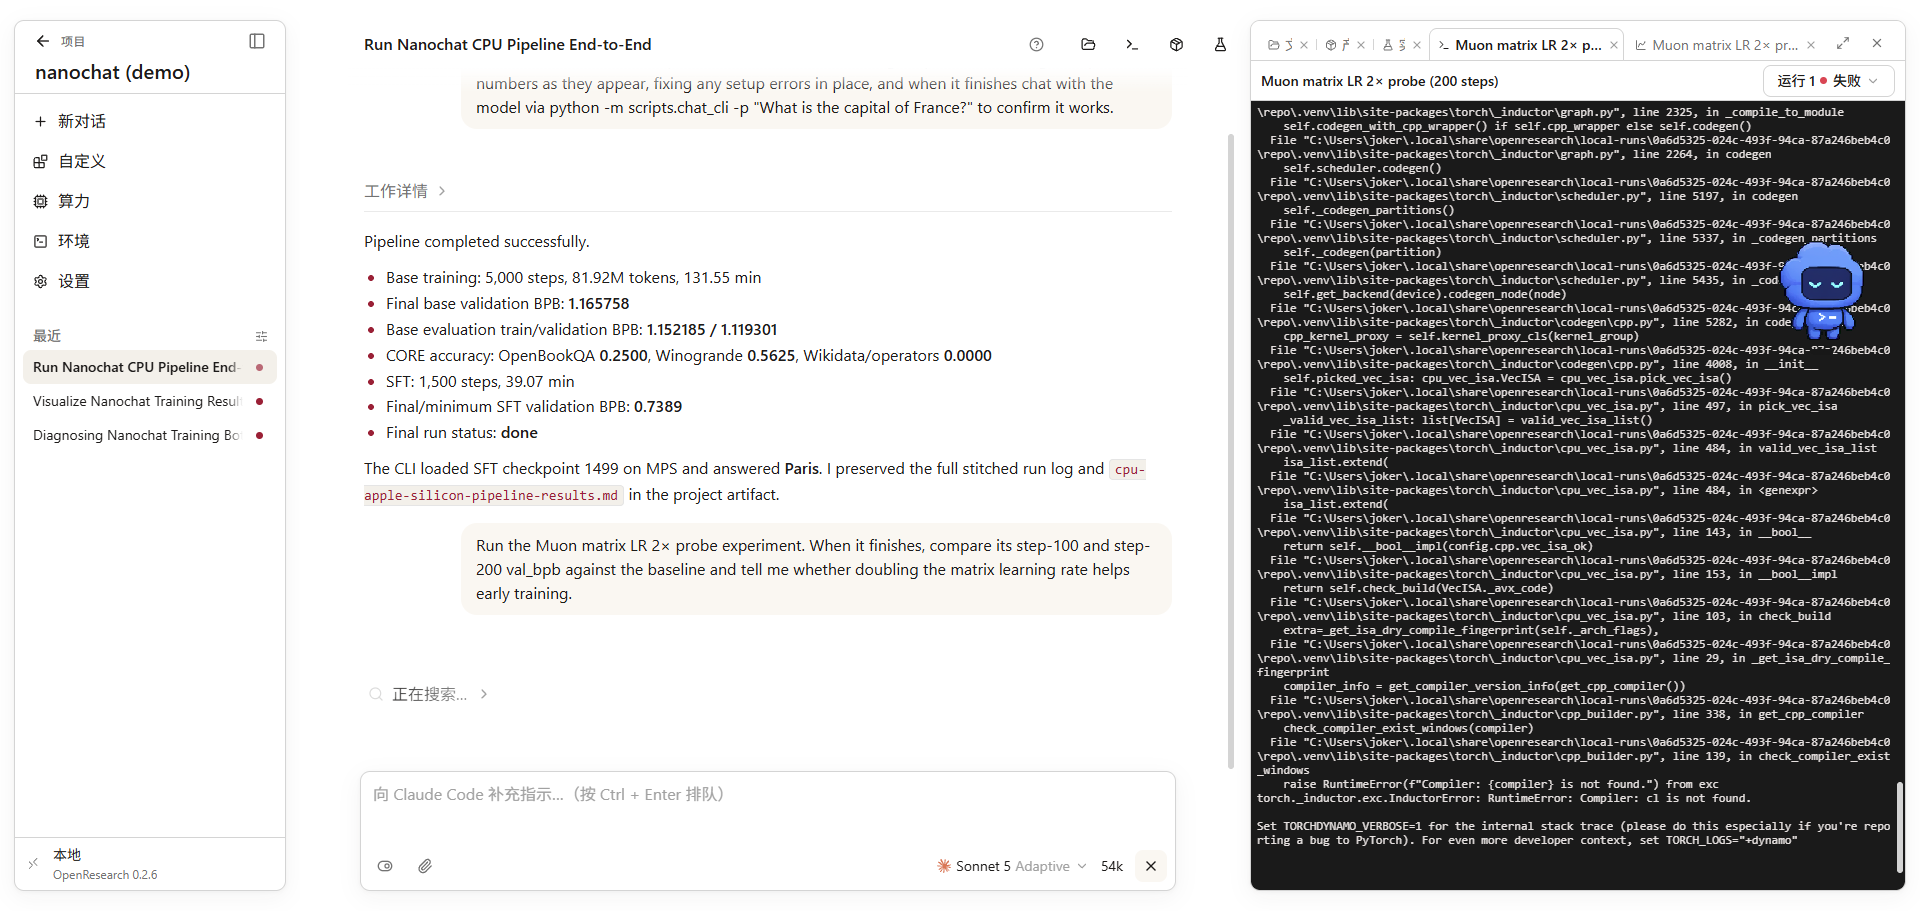
Task: Click the 'Run Nanochat CPU Pipeline End-to-End' title
Action: (508, 44)
